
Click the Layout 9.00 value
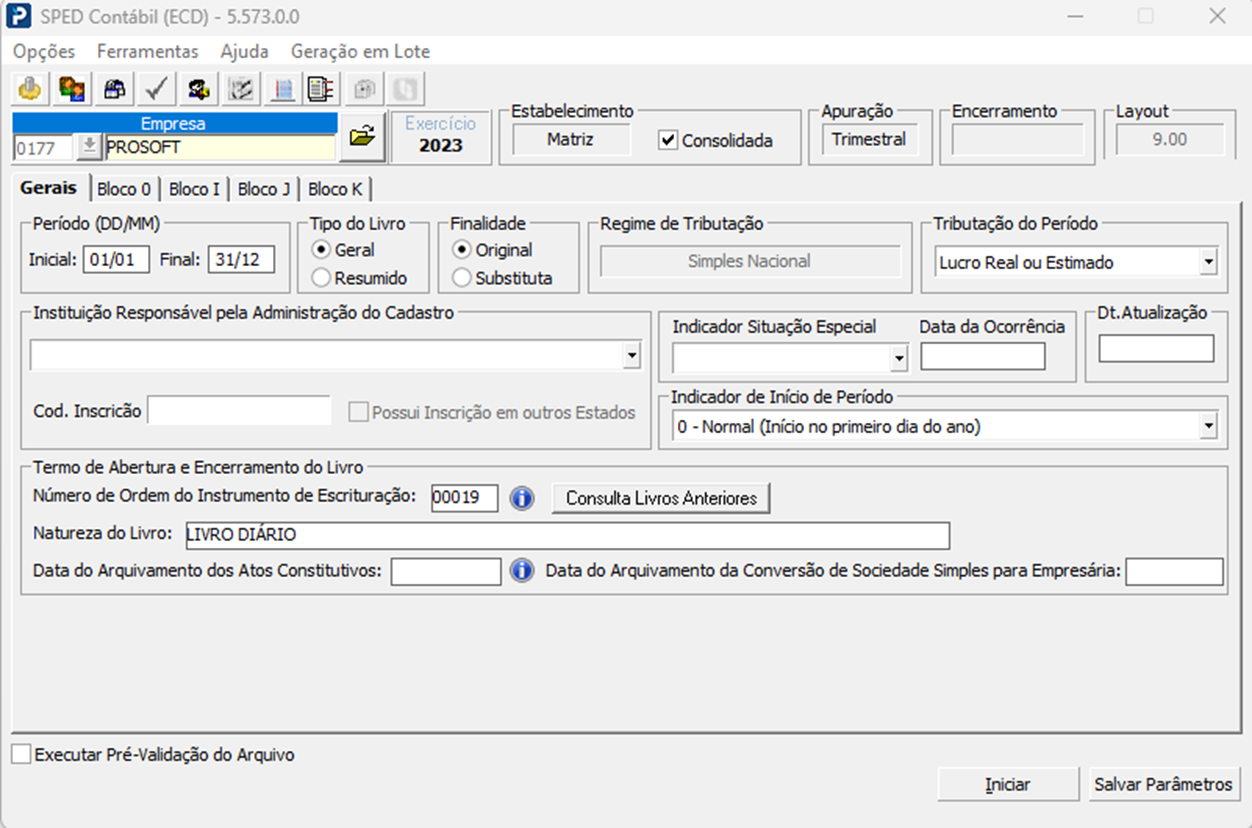pos(1169,140)
